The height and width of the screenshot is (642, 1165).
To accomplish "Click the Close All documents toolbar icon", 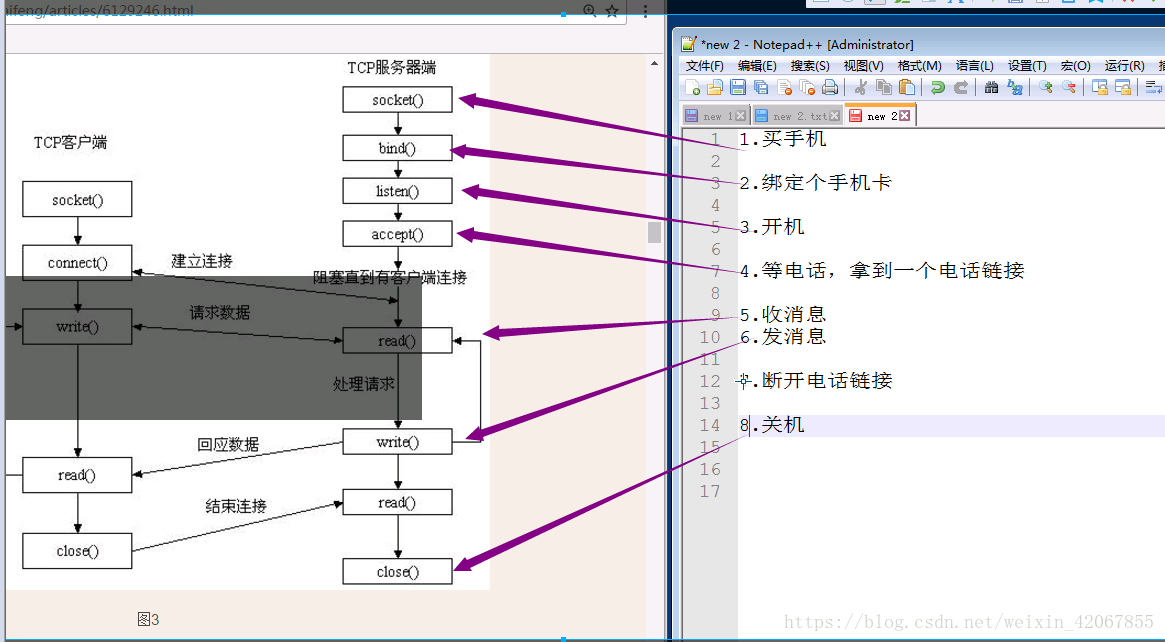I will point(808,88).
